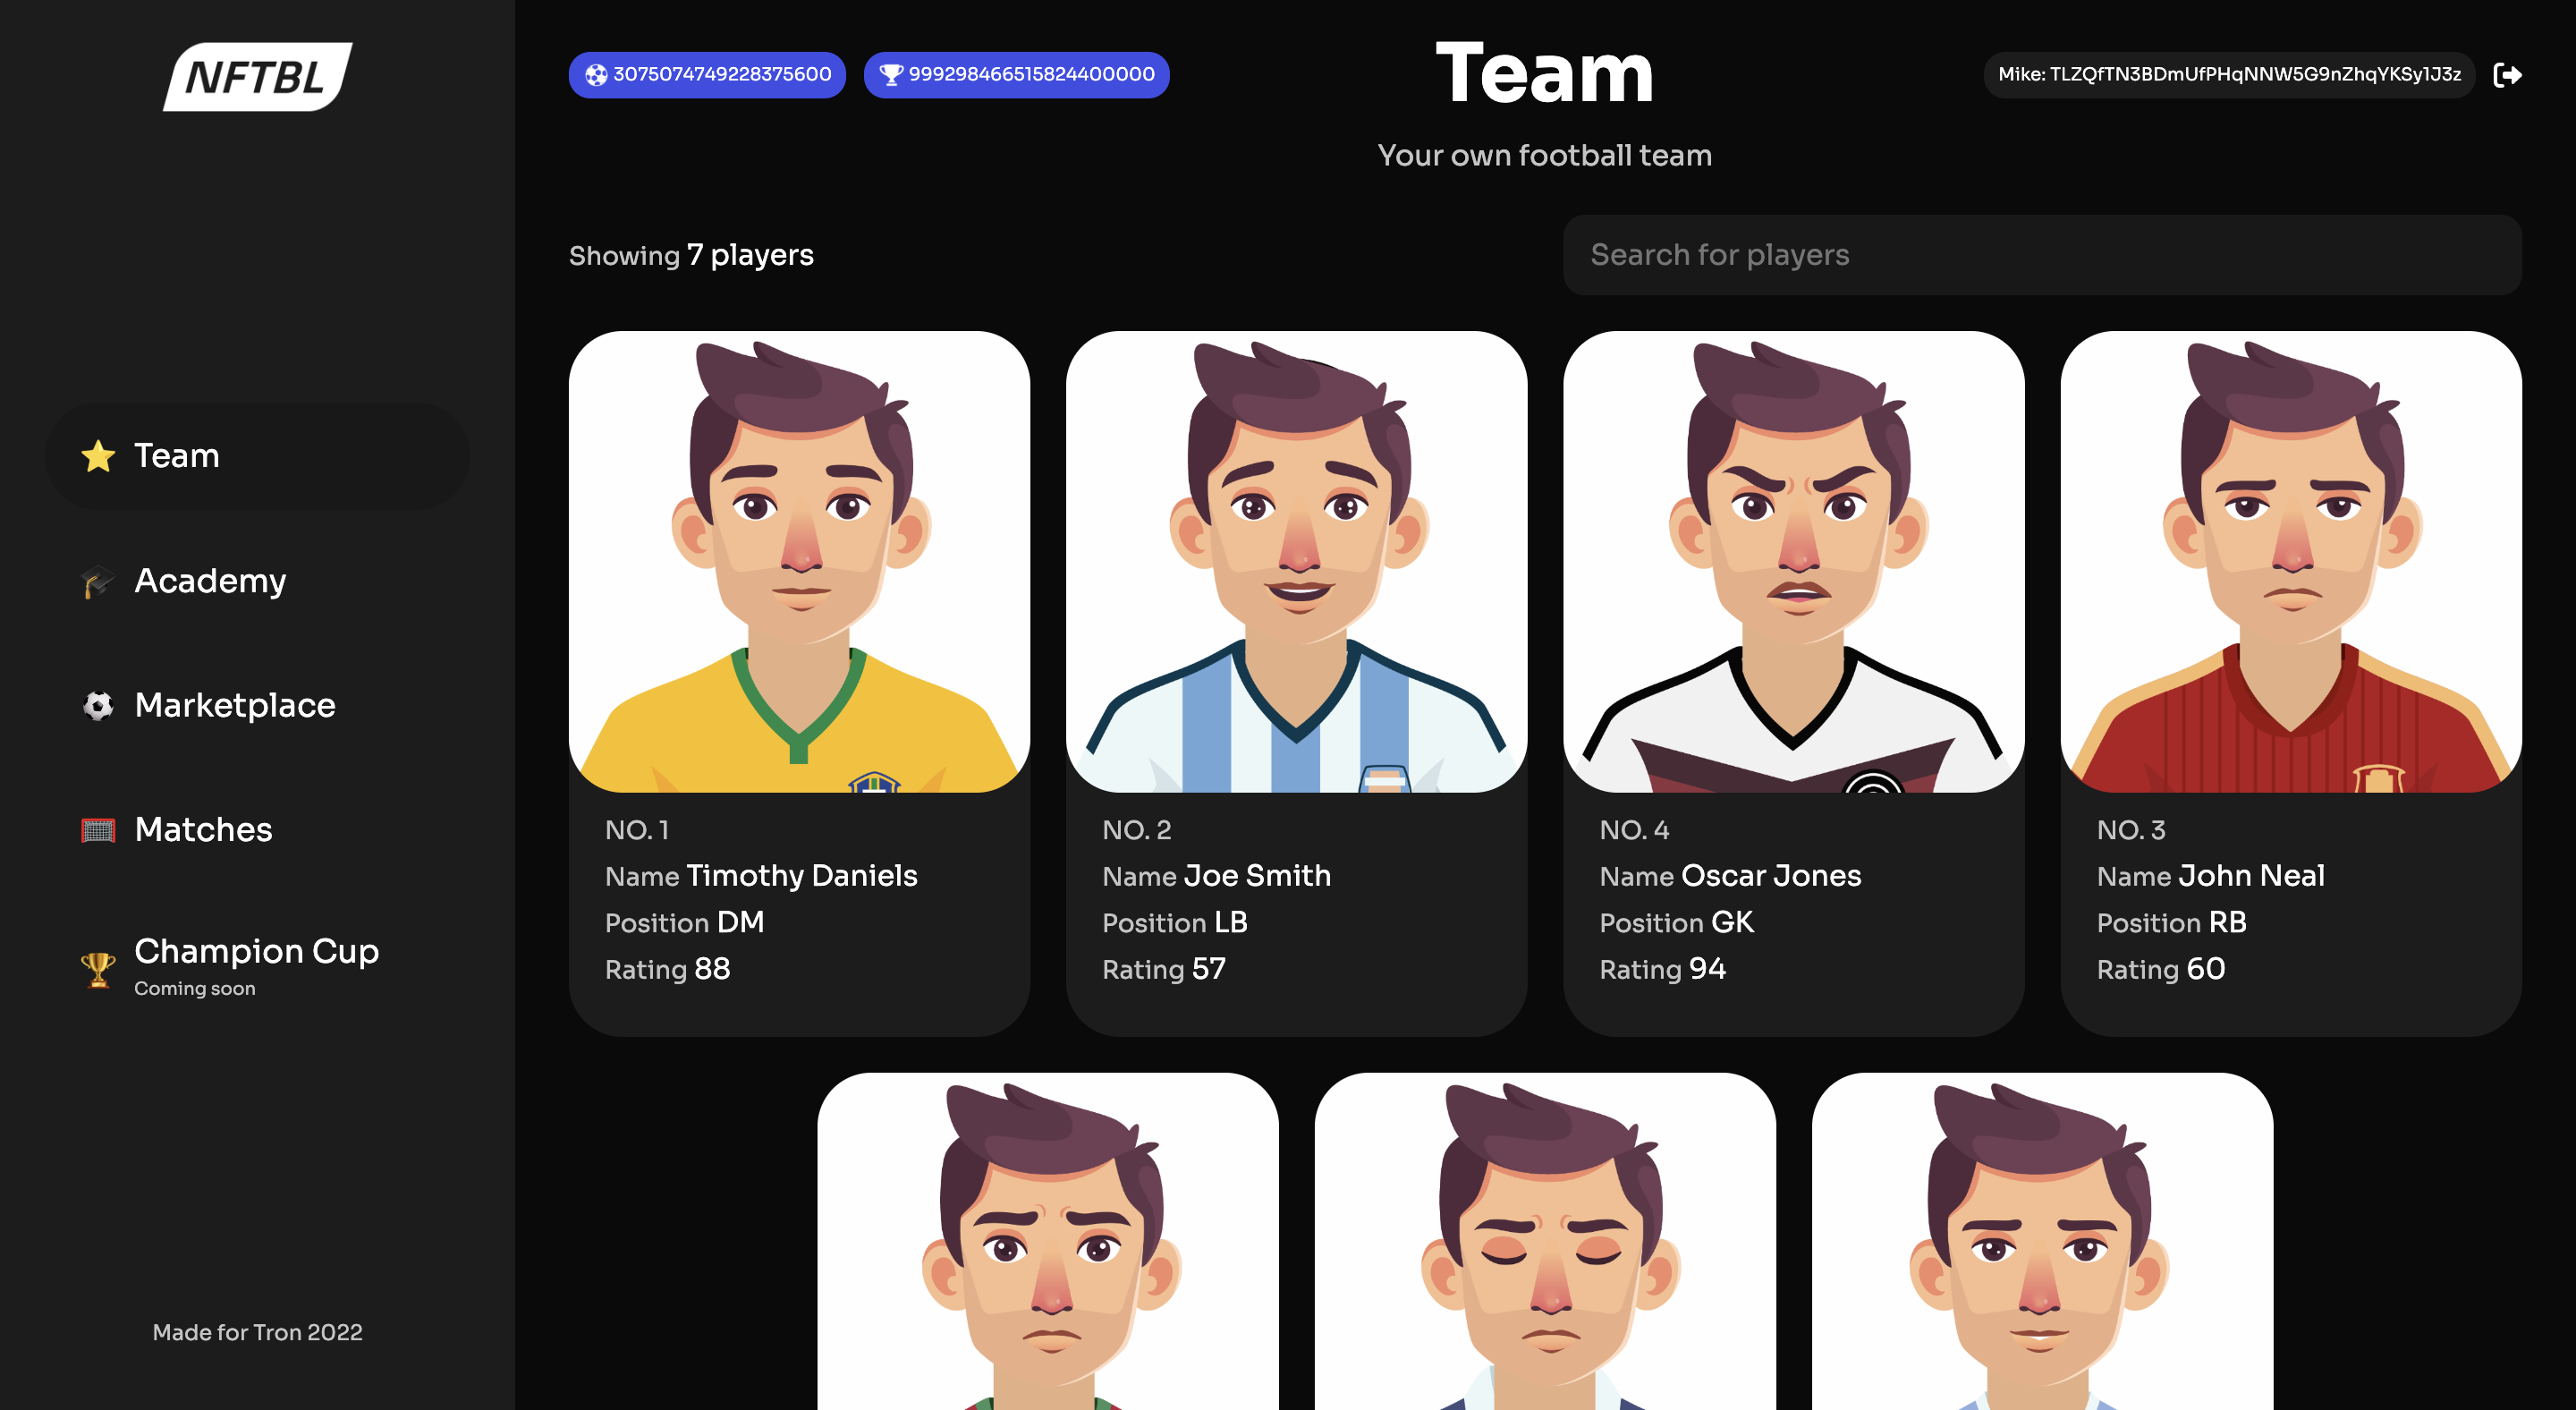Click the NFTBL logo
Image resolution: width=2576 pixels, height=1410 pixels.
point(257,76)
